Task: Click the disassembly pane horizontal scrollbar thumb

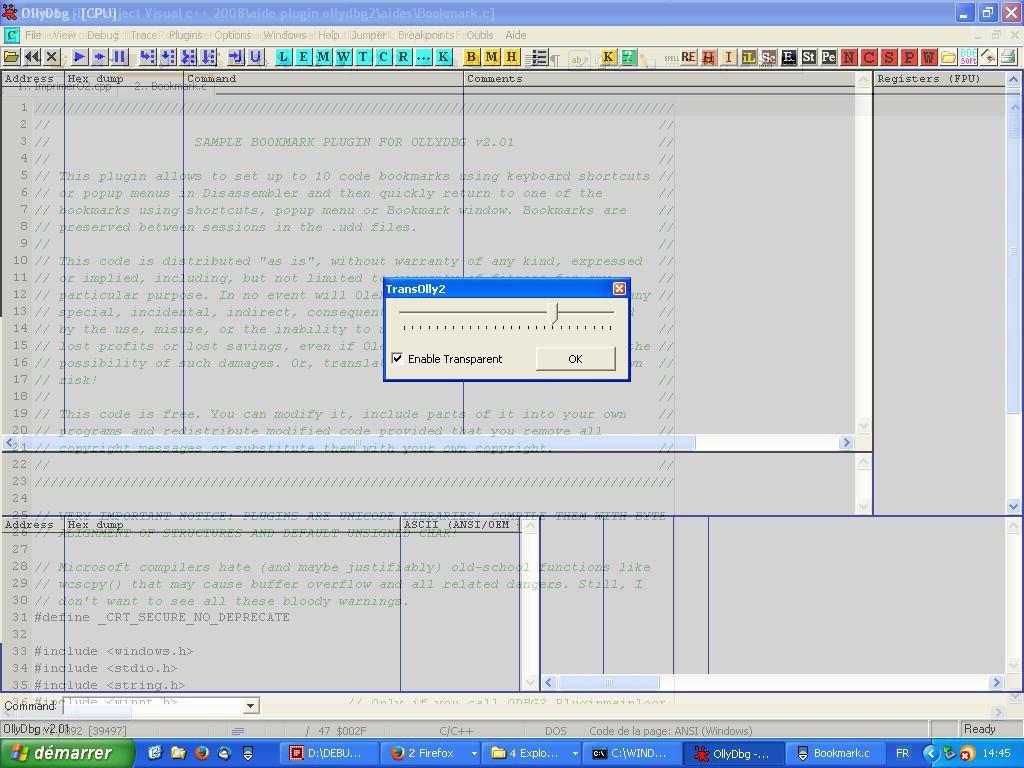Action: 358,443
